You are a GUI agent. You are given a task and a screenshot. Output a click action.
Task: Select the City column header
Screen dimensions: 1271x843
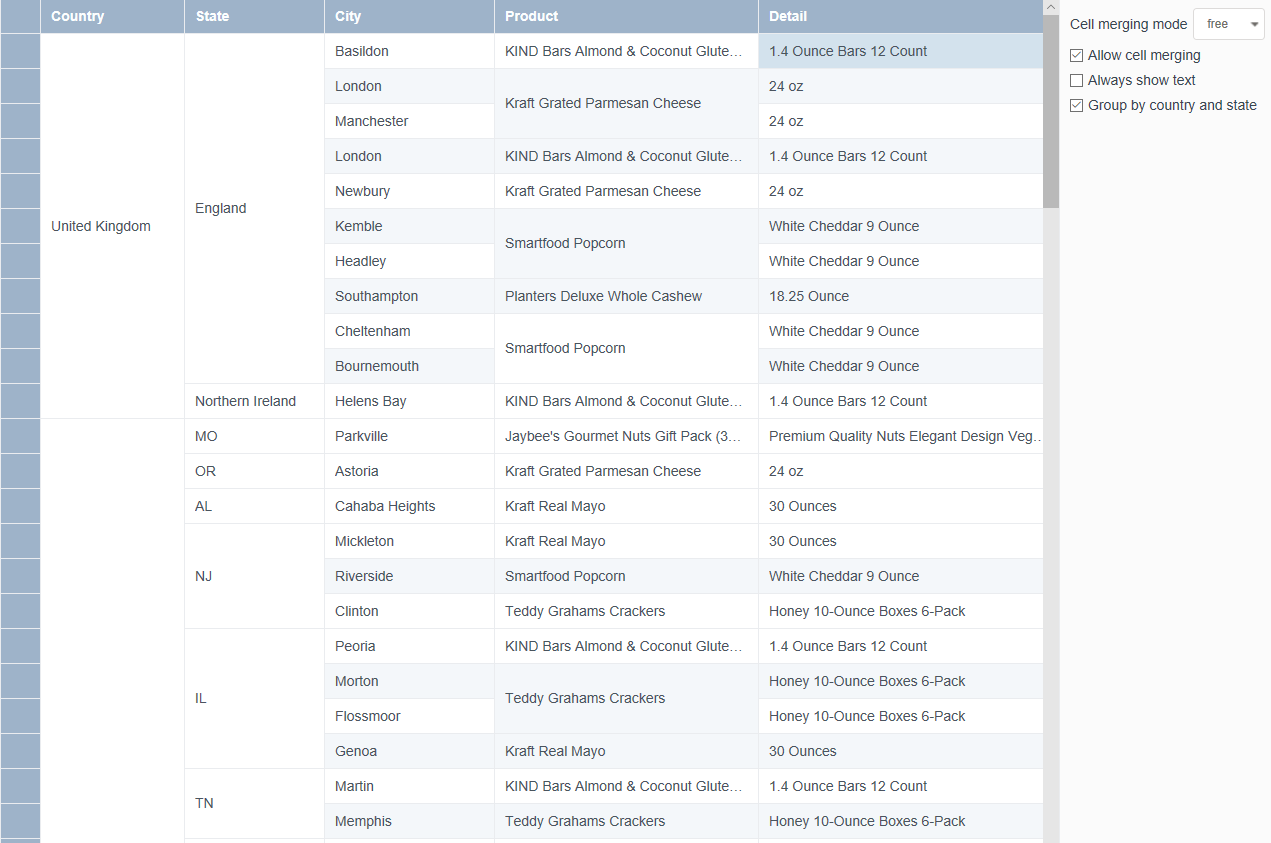pos(409,16)
